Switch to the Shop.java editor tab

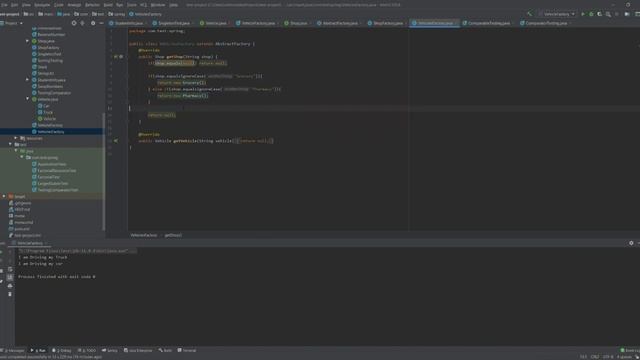[x=298, y=23]
